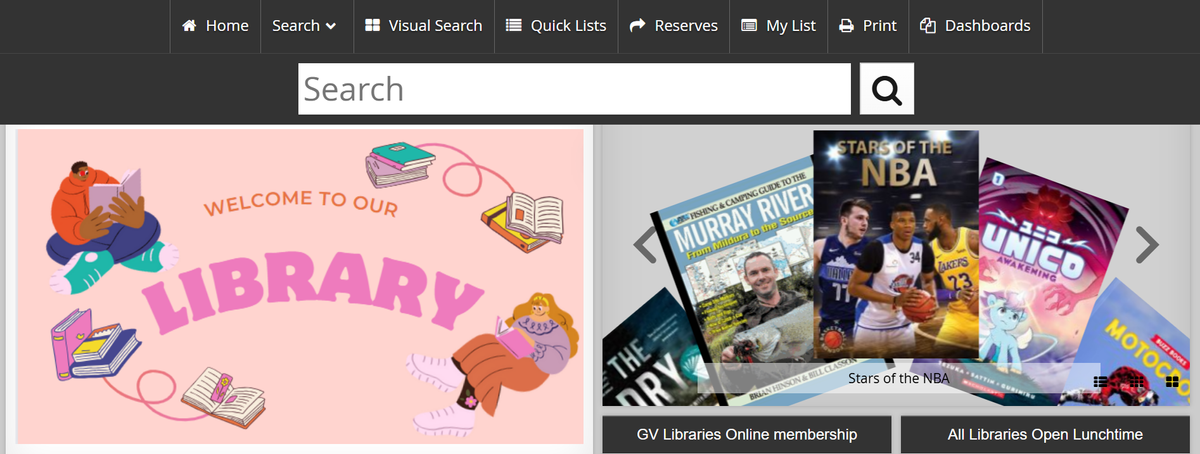The width and height of the screenshot is (1200, 454).
Task: Click GV Libraries Online membership button
Action: (746, 435)
